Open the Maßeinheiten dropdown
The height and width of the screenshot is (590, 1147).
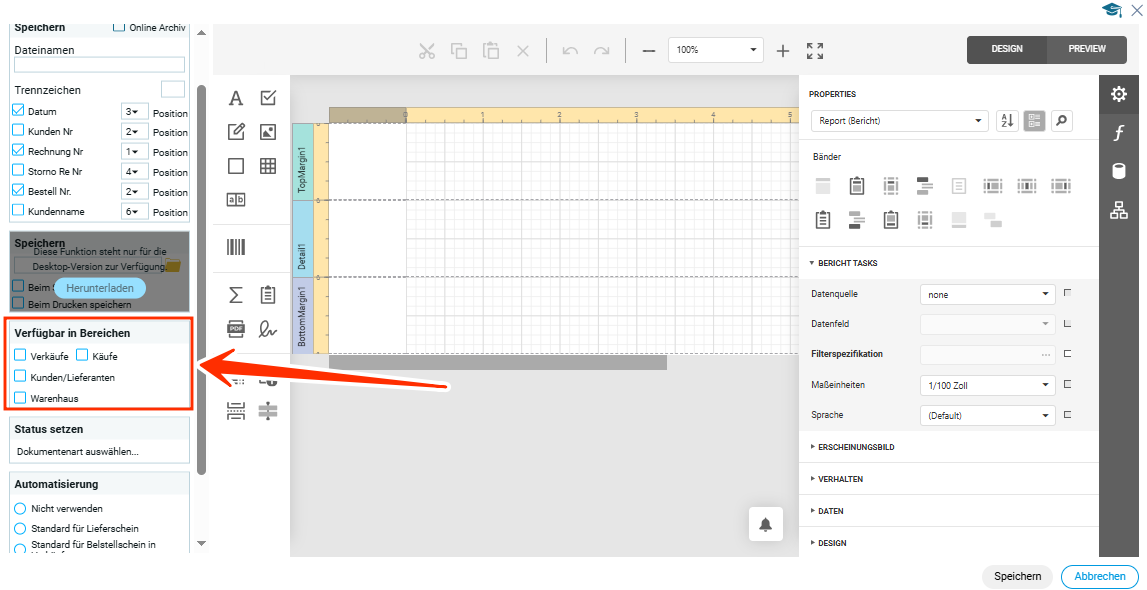(987, 385)
